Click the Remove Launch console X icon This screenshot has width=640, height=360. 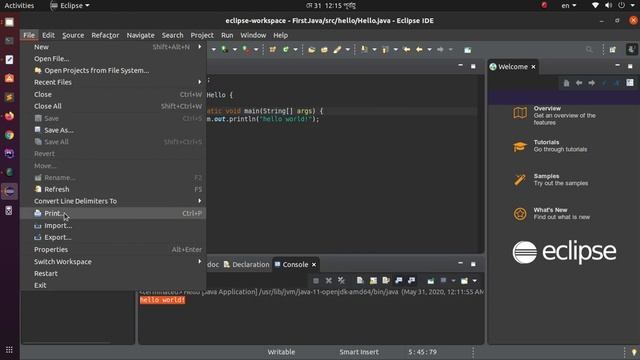pyautogui.click(x=329, y=280)
